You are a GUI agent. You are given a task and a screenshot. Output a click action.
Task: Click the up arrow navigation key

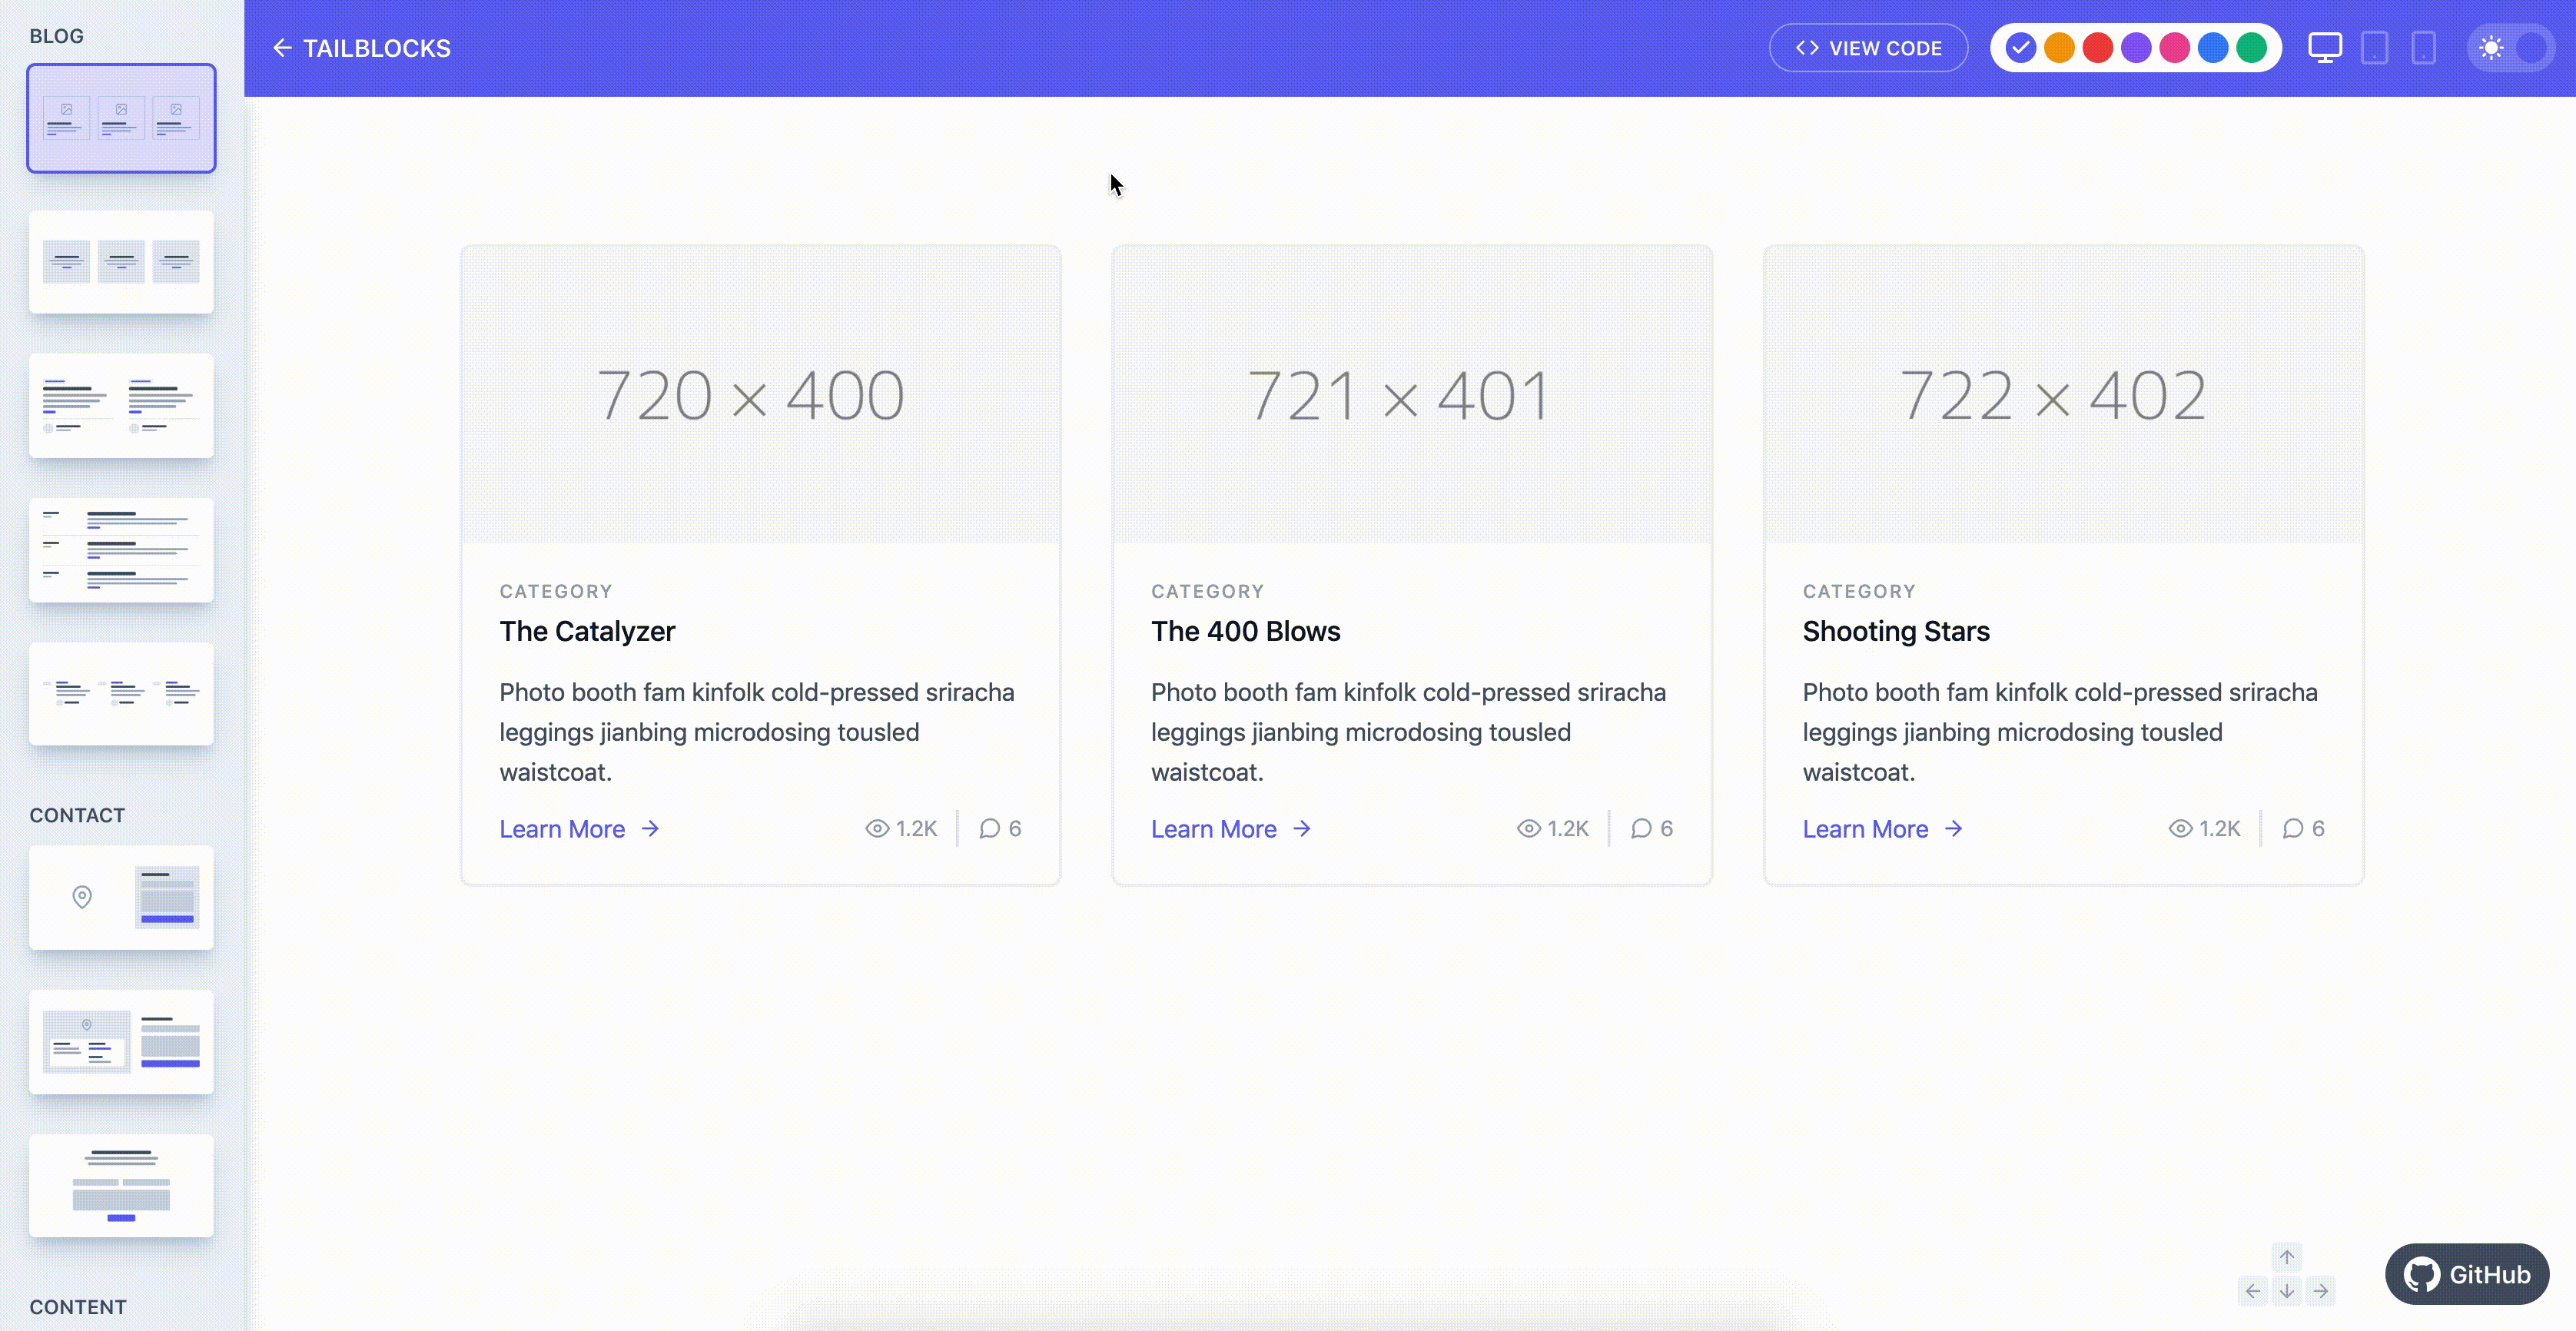tap(2286, 1257)
